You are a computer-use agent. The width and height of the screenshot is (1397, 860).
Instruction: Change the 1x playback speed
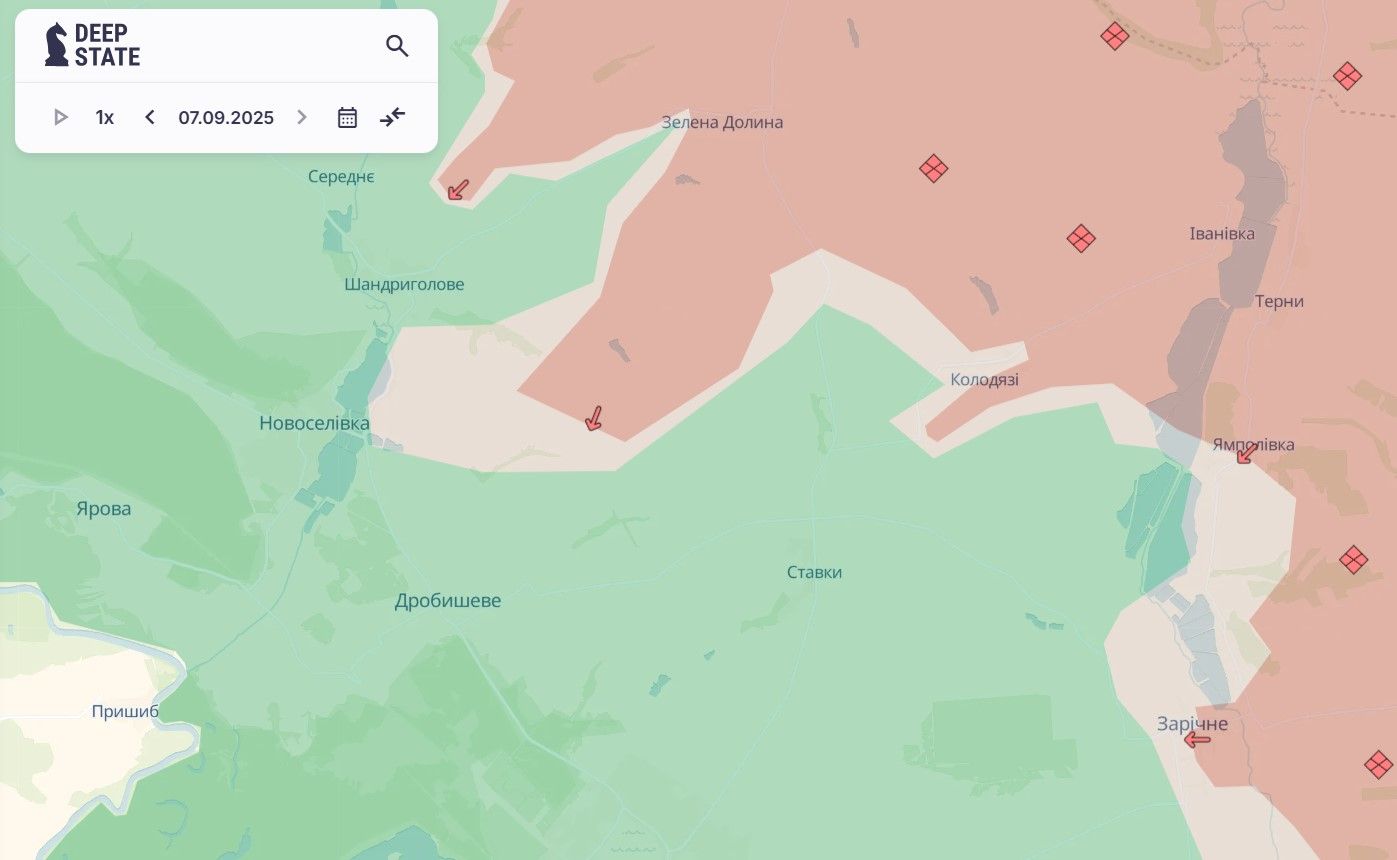pyautogui.click(x=105, y=118)
